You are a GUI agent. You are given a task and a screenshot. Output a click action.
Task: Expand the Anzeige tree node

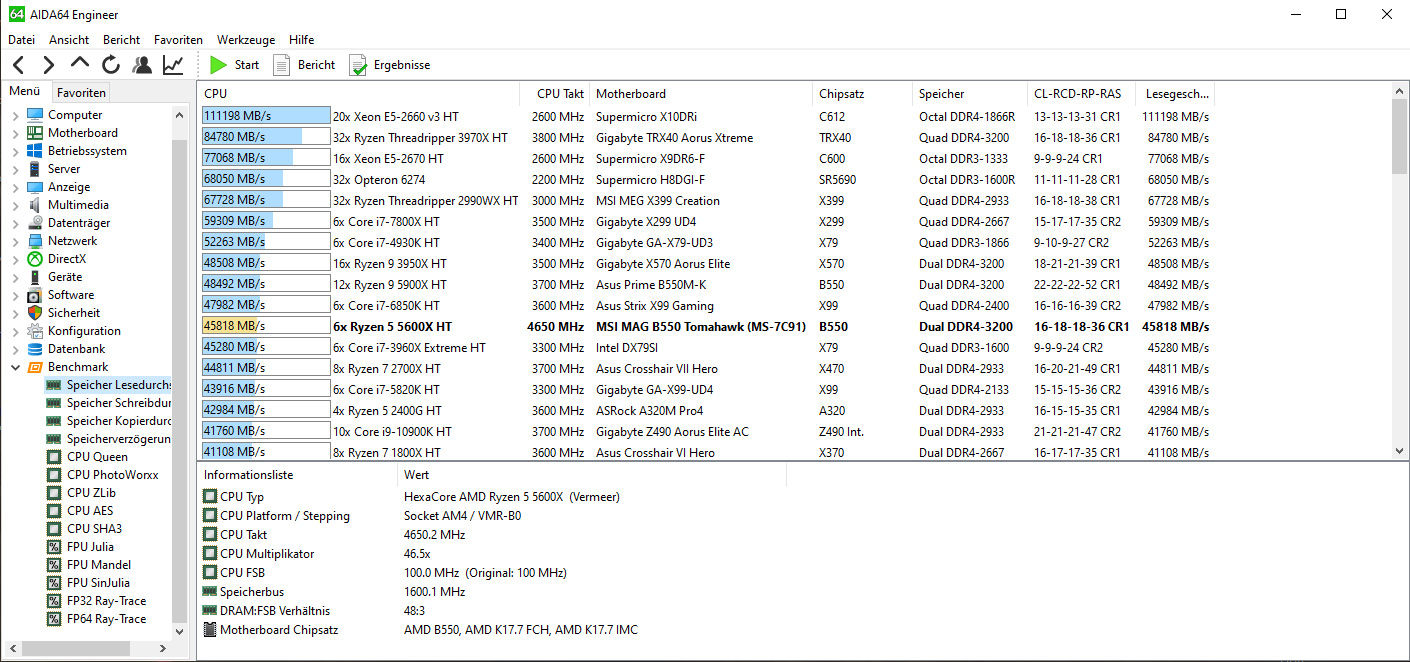[15, 187]
